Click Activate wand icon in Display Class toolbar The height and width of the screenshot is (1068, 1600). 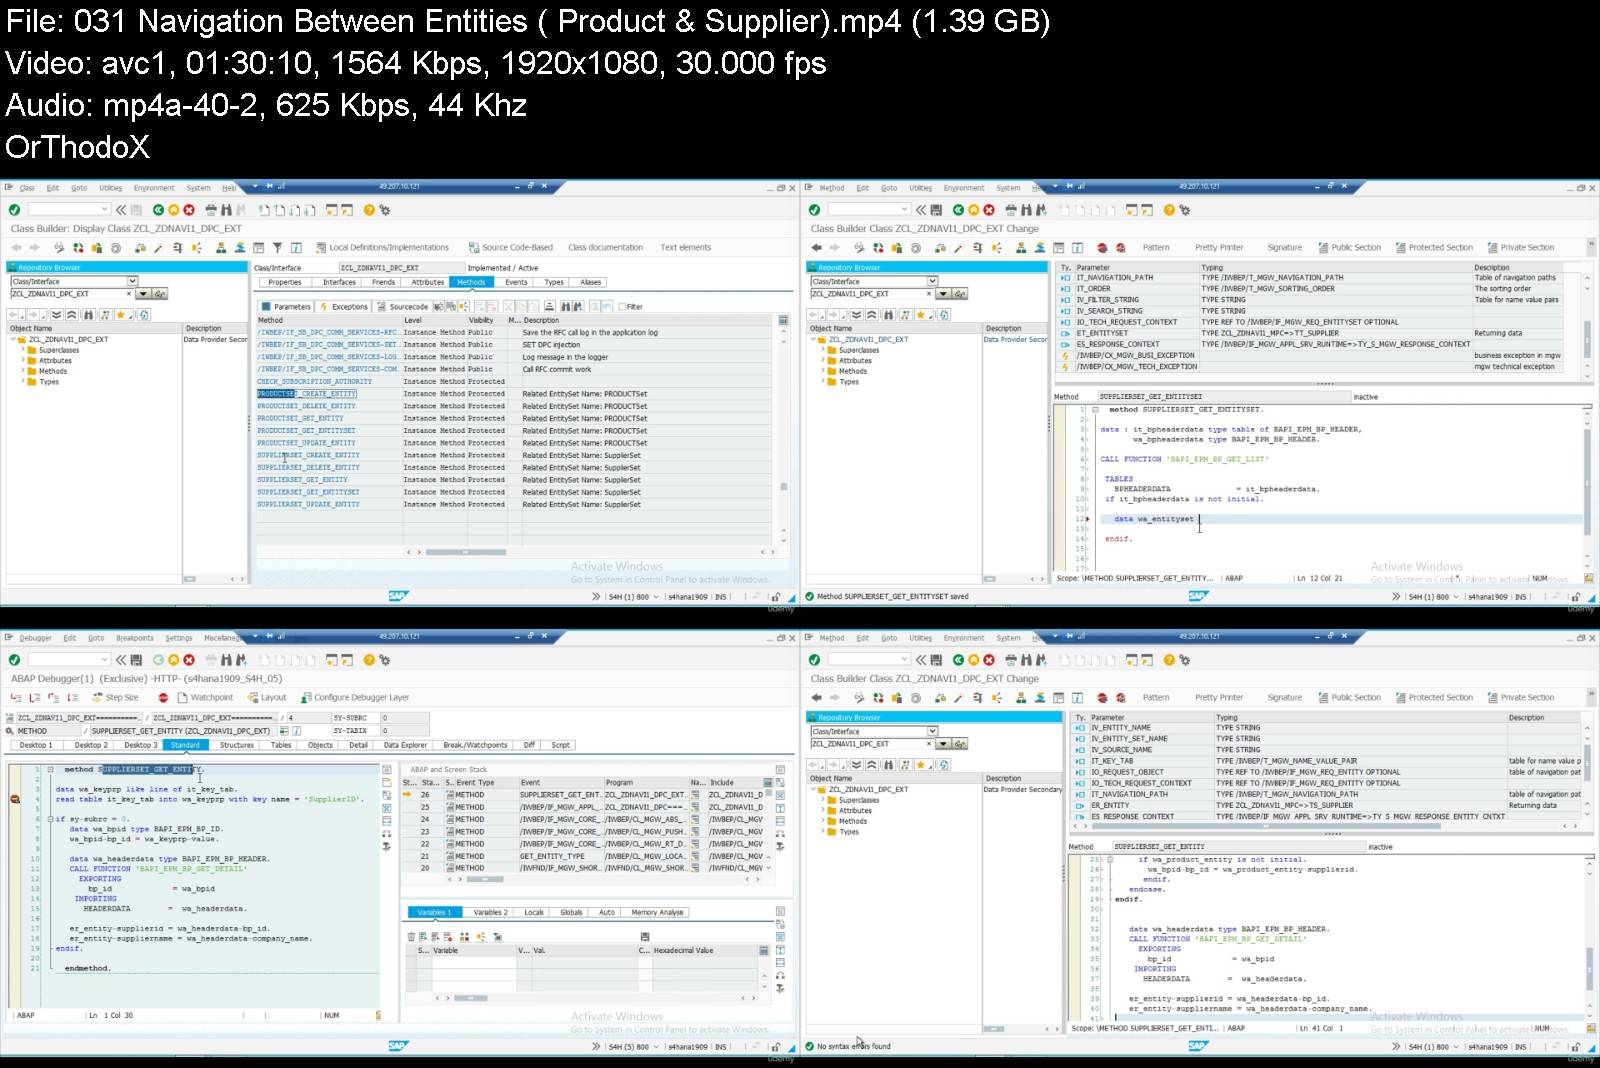pyautogui.click(x=158, y=248)
